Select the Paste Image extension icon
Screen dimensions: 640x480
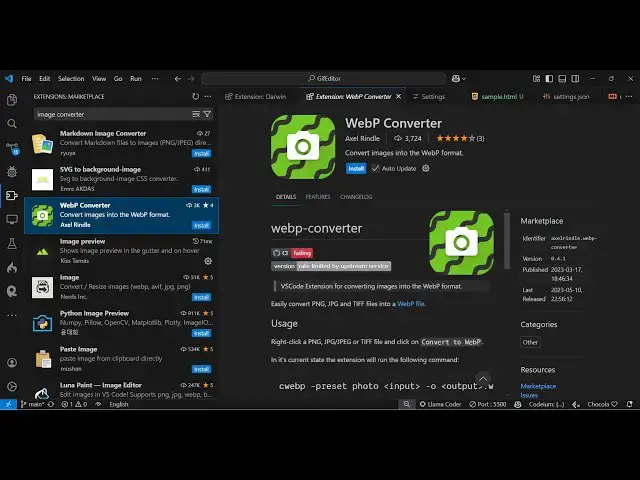42,359
